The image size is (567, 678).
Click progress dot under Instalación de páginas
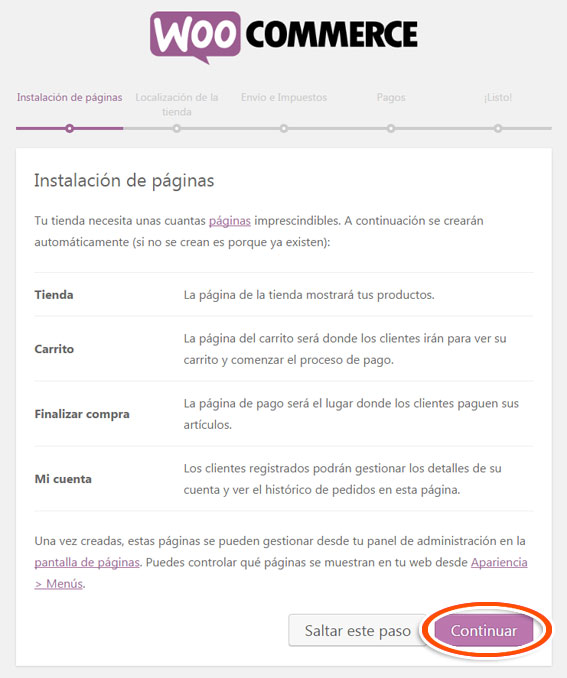click(x=70, y=128)
